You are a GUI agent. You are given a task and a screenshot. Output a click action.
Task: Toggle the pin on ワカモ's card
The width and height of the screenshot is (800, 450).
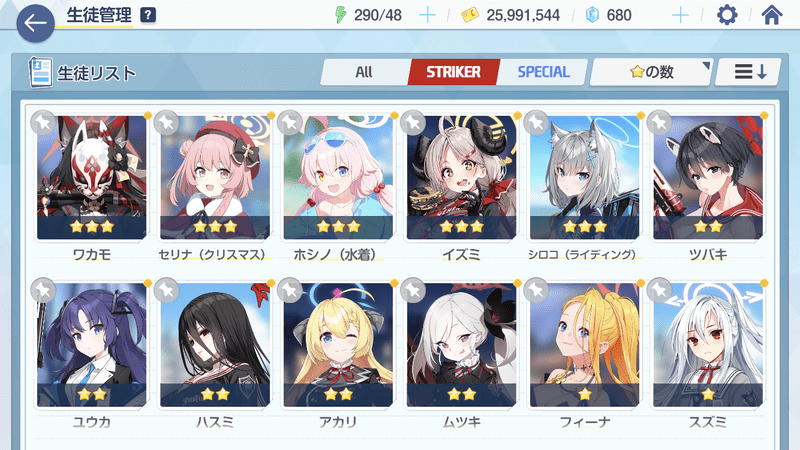(43, 122)
